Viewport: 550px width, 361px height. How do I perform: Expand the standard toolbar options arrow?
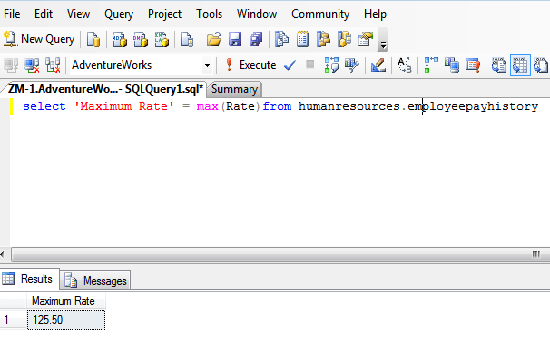pos(383,41)
